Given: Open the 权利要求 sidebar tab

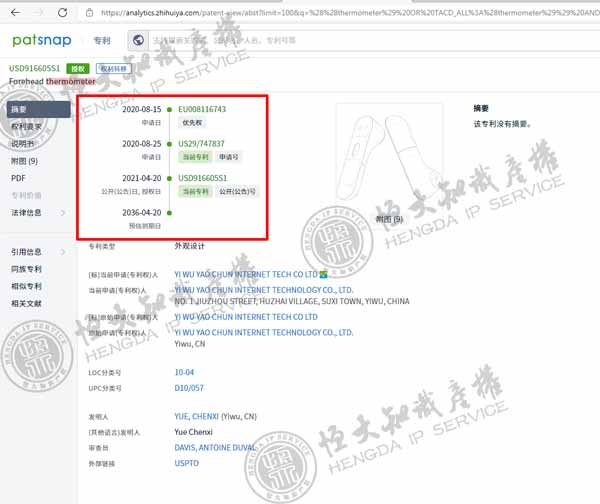Looking at the screenshot, I should pos(26,127).
